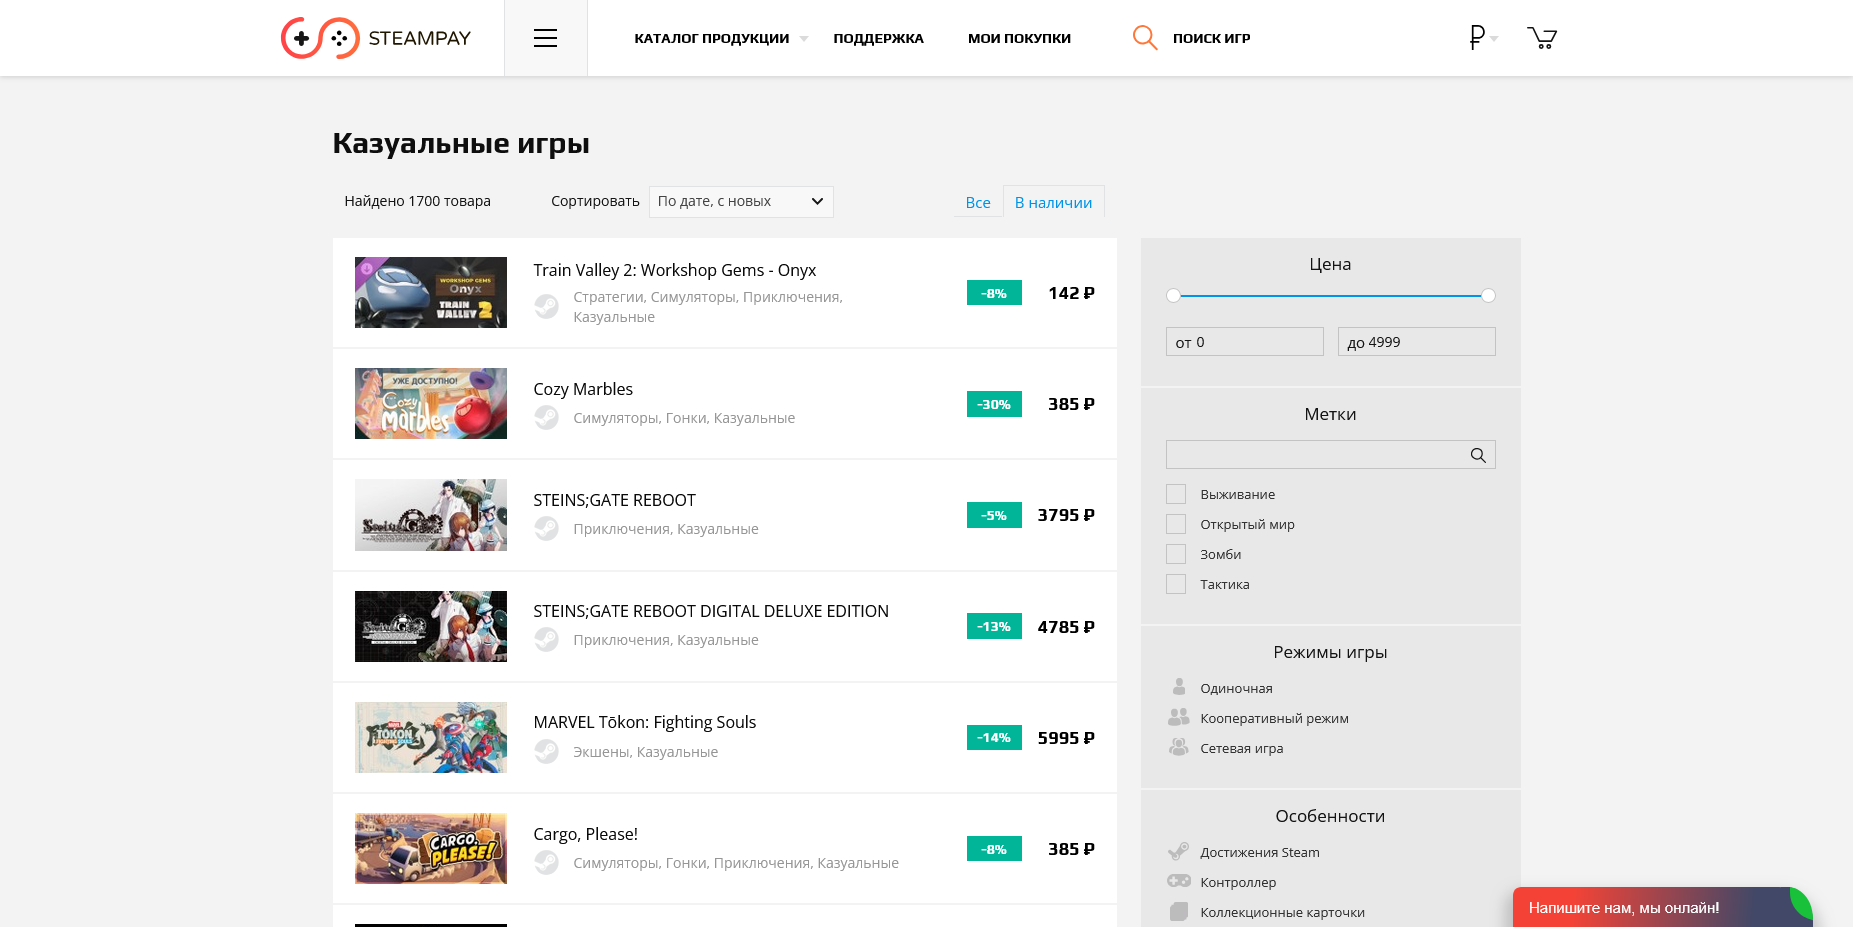This screenshot has height=927, width=1853.
Task: Select Достижения Steam feature icon
Action: (x=1179, y=851)
